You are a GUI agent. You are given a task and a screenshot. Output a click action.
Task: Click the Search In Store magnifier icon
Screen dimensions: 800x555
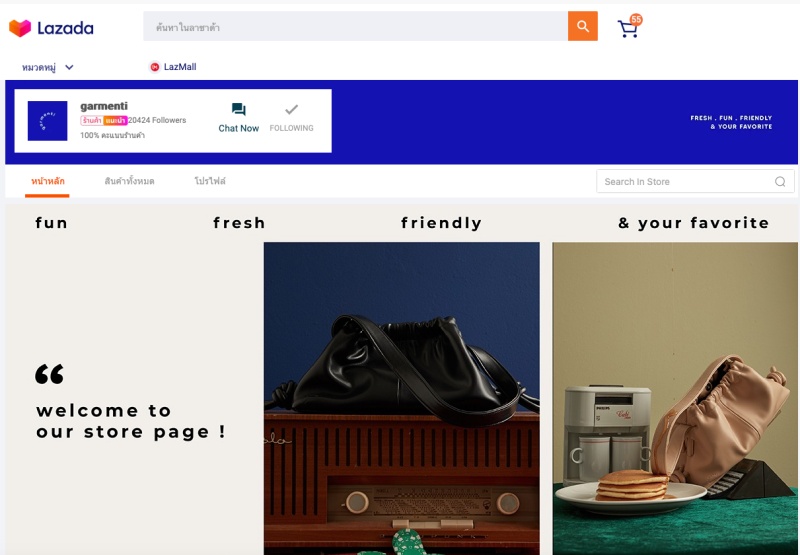click(x=780, y=182)
